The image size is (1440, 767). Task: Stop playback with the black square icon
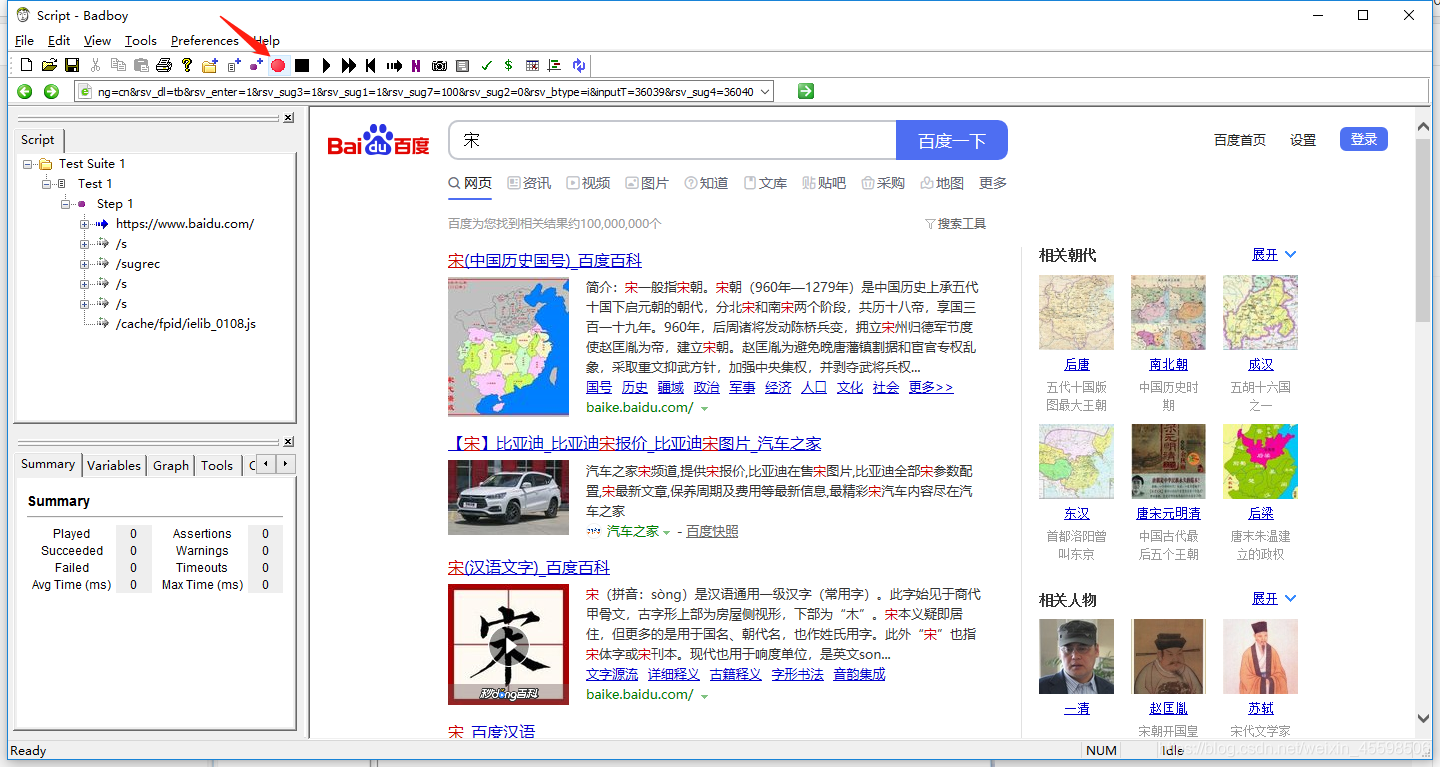[x=302, y=65]
